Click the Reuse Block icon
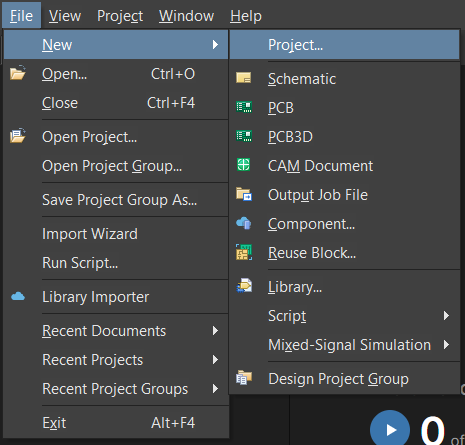465x445 pixels. coord(244,252)
